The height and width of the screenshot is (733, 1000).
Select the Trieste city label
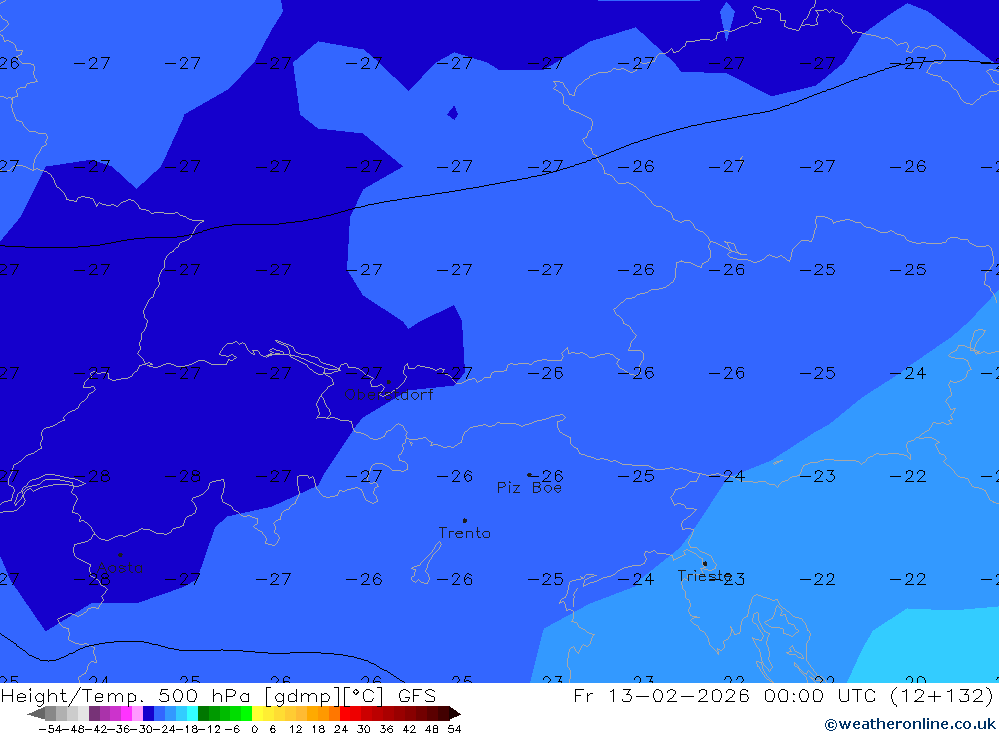click(704, 576)
